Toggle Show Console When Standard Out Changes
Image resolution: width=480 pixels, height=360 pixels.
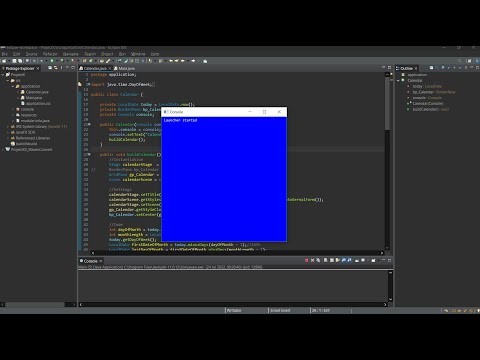click(343, 260)
